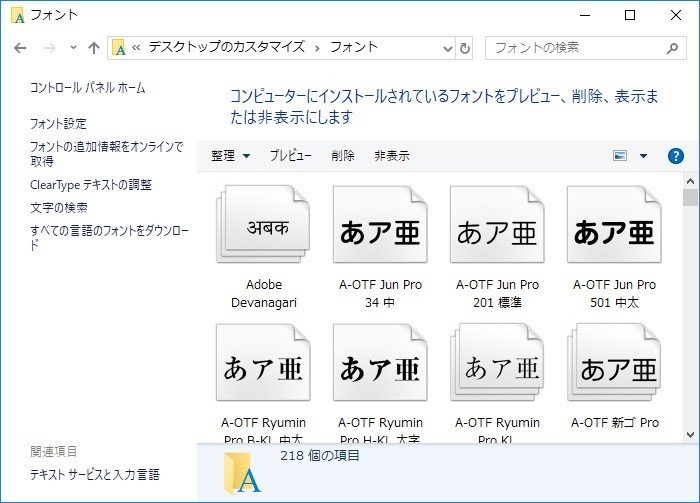Screen dimensions: 700x503
Task: Click the A-OTF 新ゴ Pro name label
Action: [615, 422]
